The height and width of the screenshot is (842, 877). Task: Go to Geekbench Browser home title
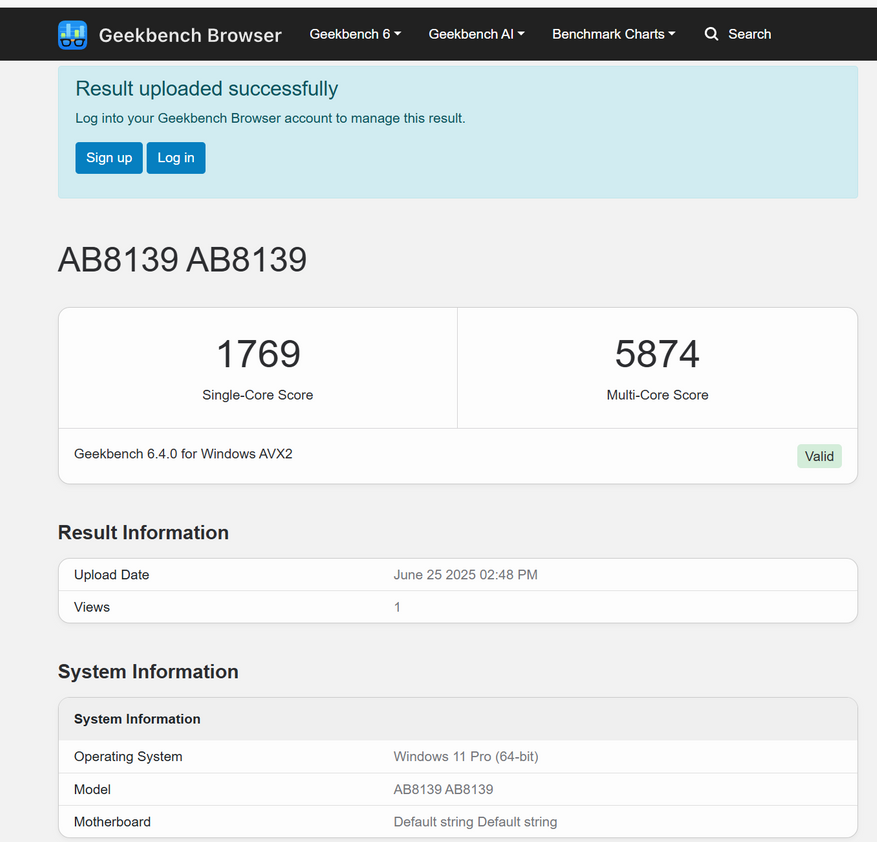pos(190,35)
